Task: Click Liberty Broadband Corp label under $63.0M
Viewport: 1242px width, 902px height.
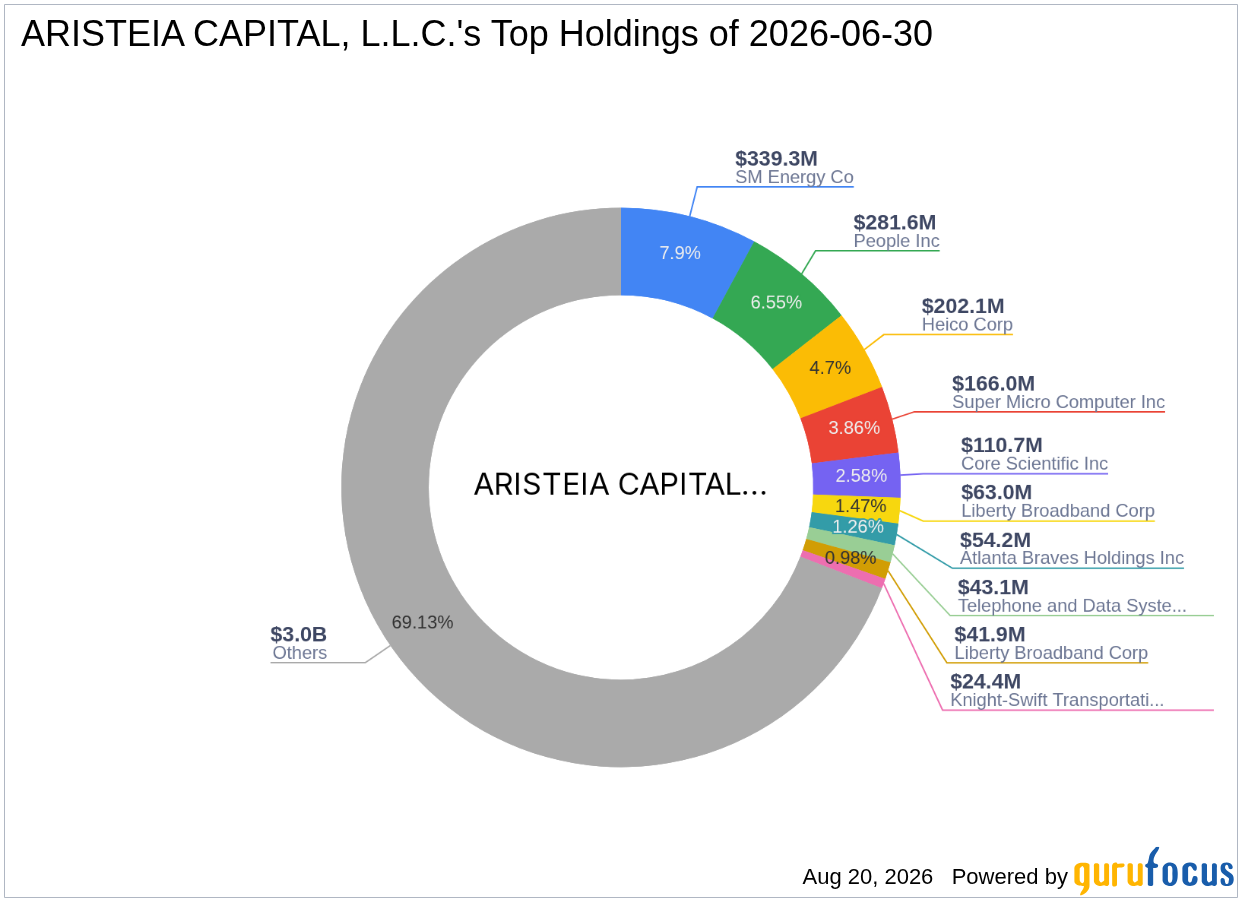Action: click(x=1058, y=511)
